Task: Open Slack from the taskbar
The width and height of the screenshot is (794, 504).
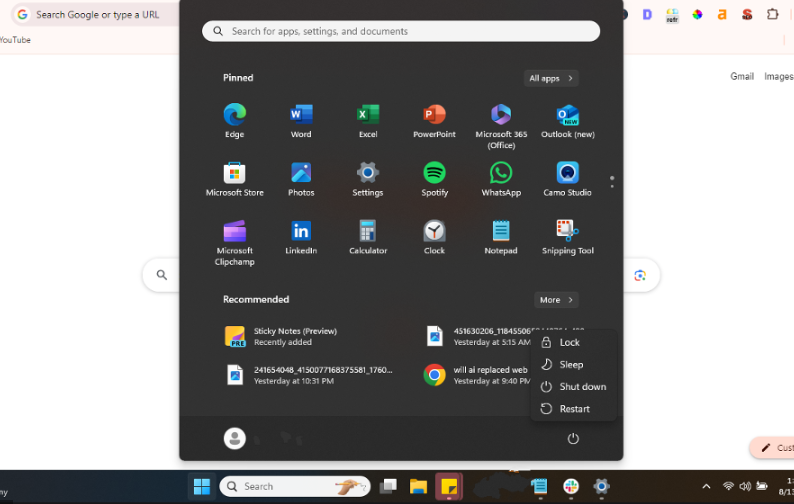Action: pos(571,486)
